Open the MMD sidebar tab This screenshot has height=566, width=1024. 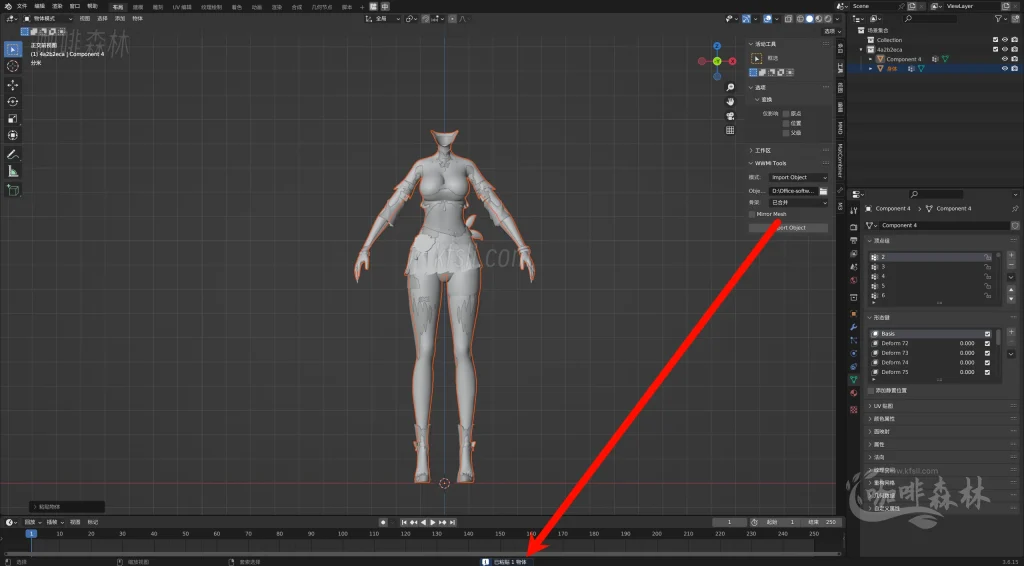840,128
